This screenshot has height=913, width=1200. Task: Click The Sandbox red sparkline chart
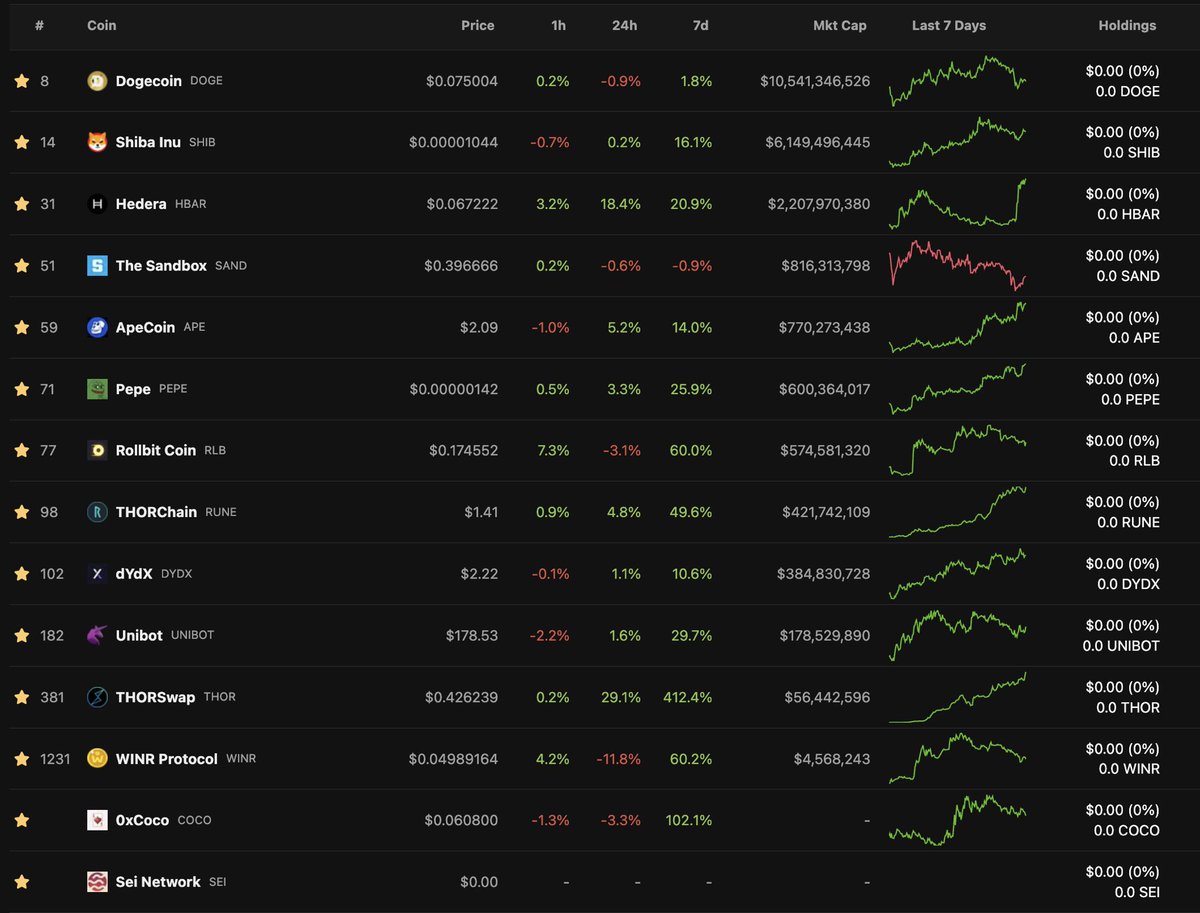[x=957, y=266]
